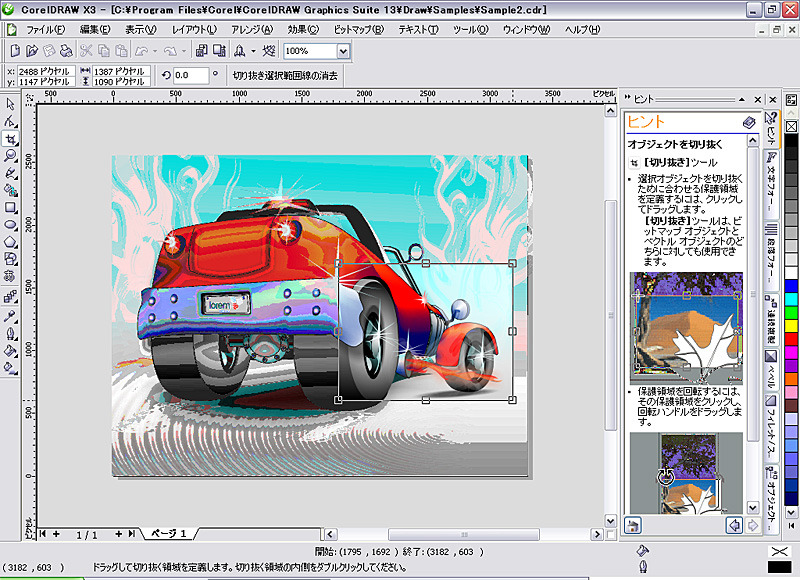Go back in the hints panel
The width and height of the screenshot is (800, 580).
734,525
